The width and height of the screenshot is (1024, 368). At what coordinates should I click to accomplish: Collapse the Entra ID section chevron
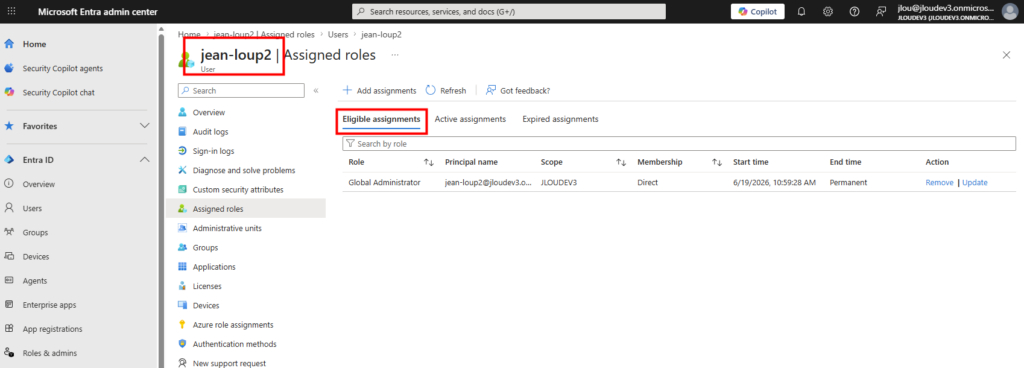click(x=145, y=160)
